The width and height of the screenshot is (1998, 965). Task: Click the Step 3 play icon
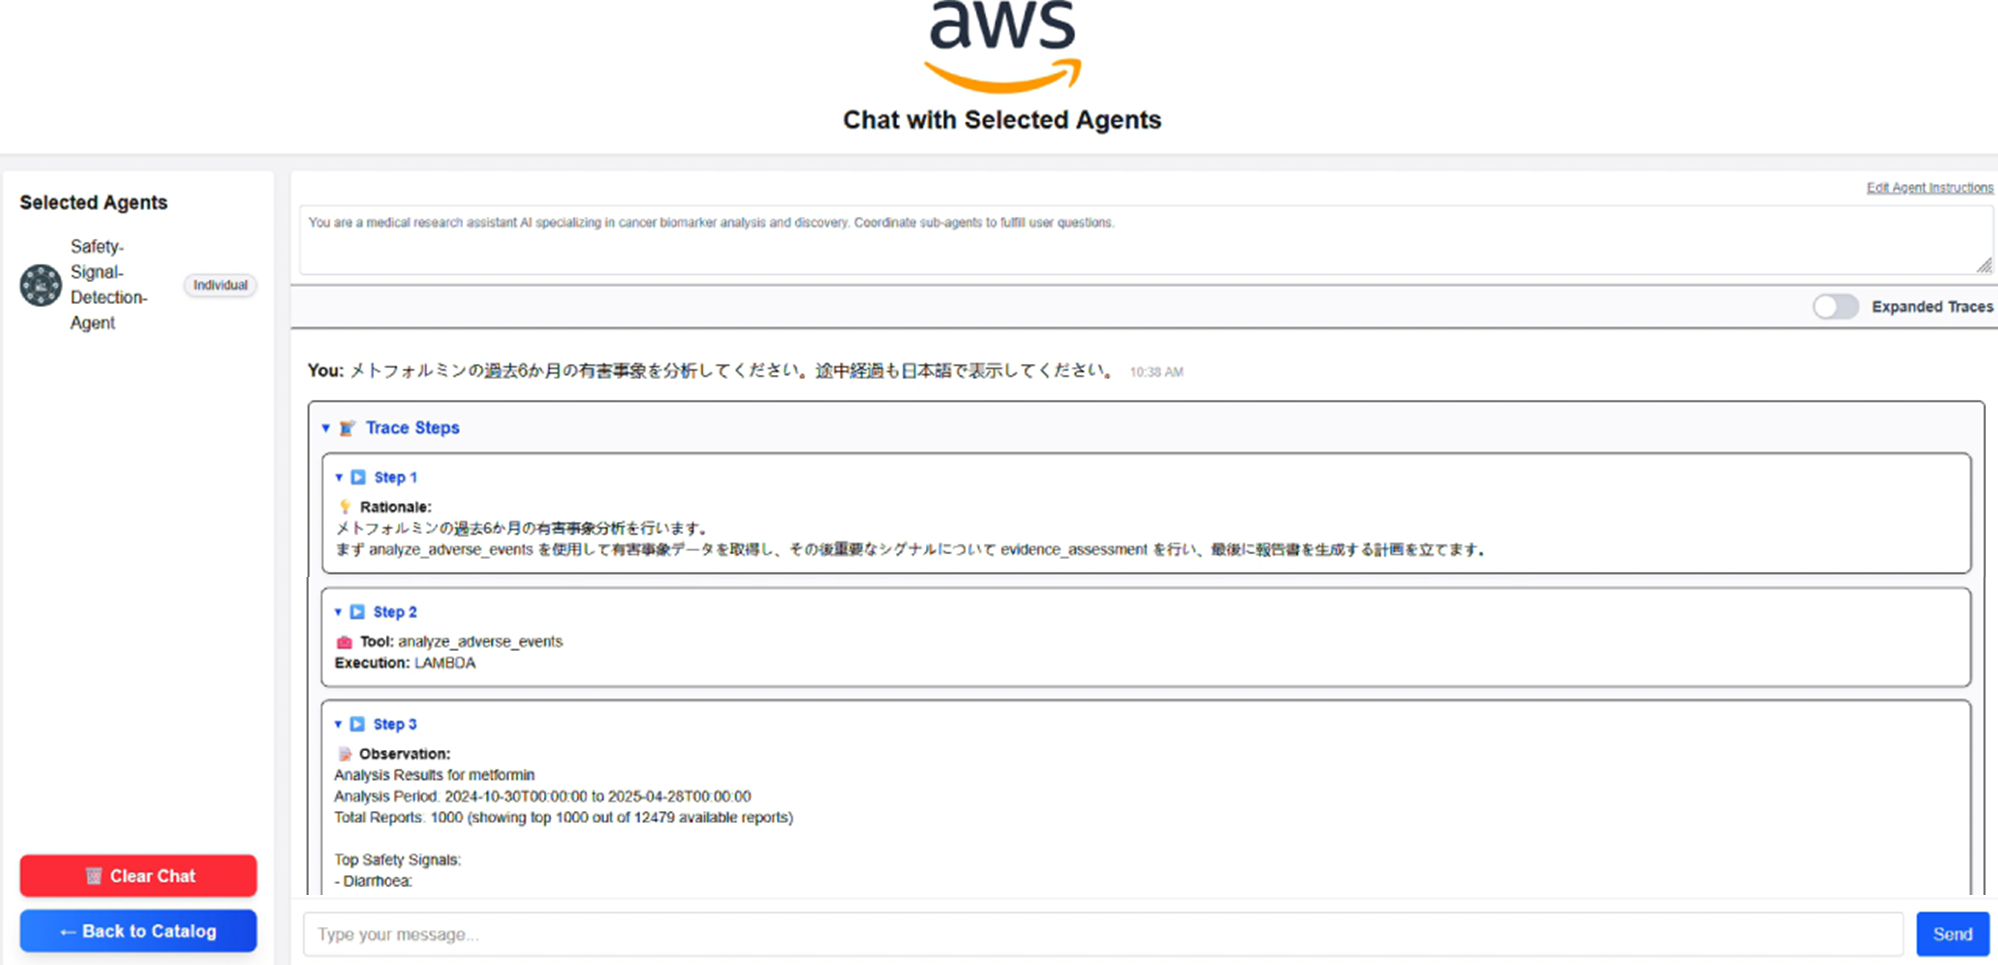[357, 724]
